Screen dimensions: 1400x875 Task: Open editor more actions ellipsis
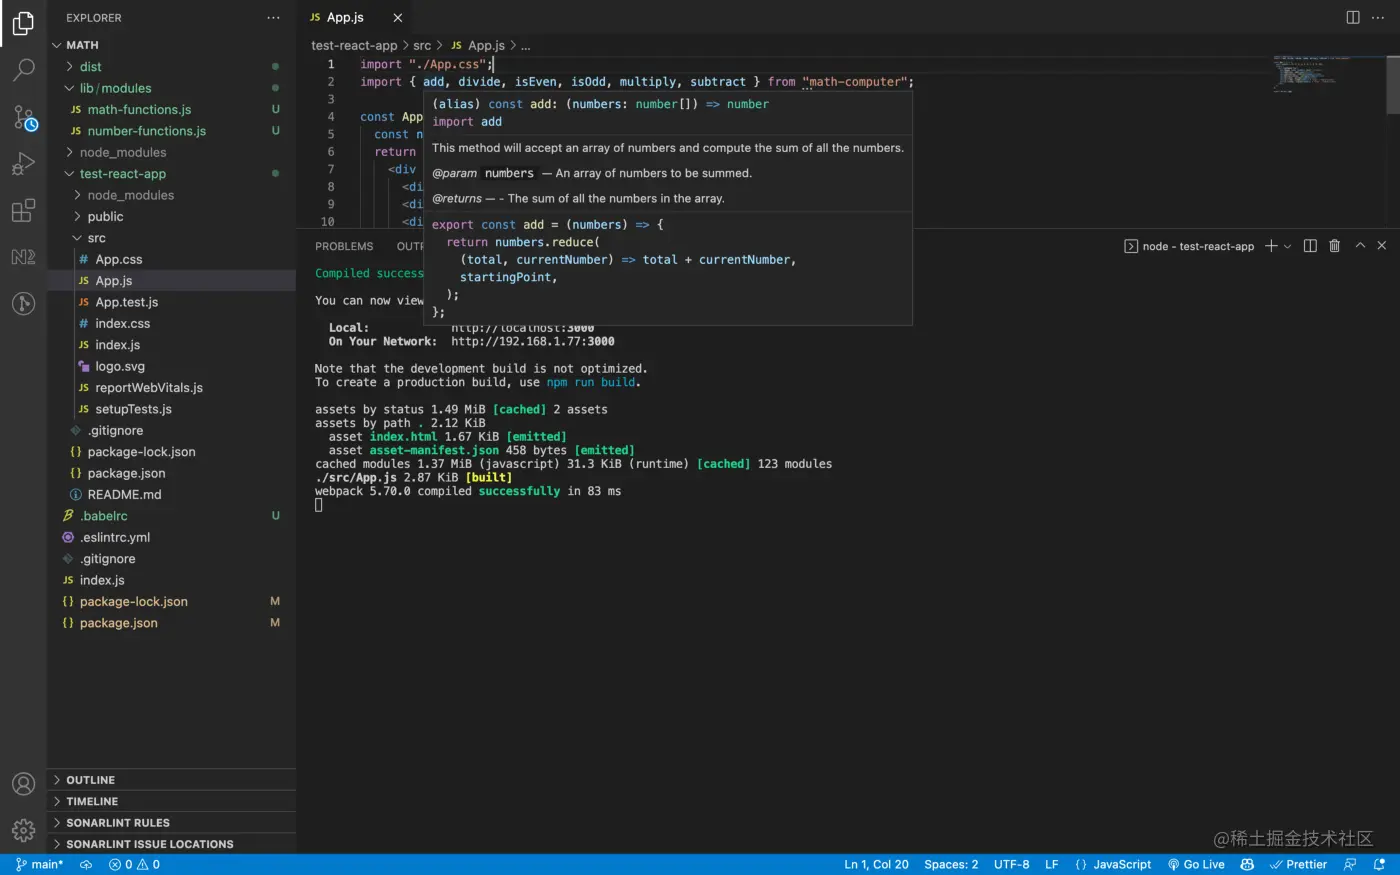[x=1379, y=18]
